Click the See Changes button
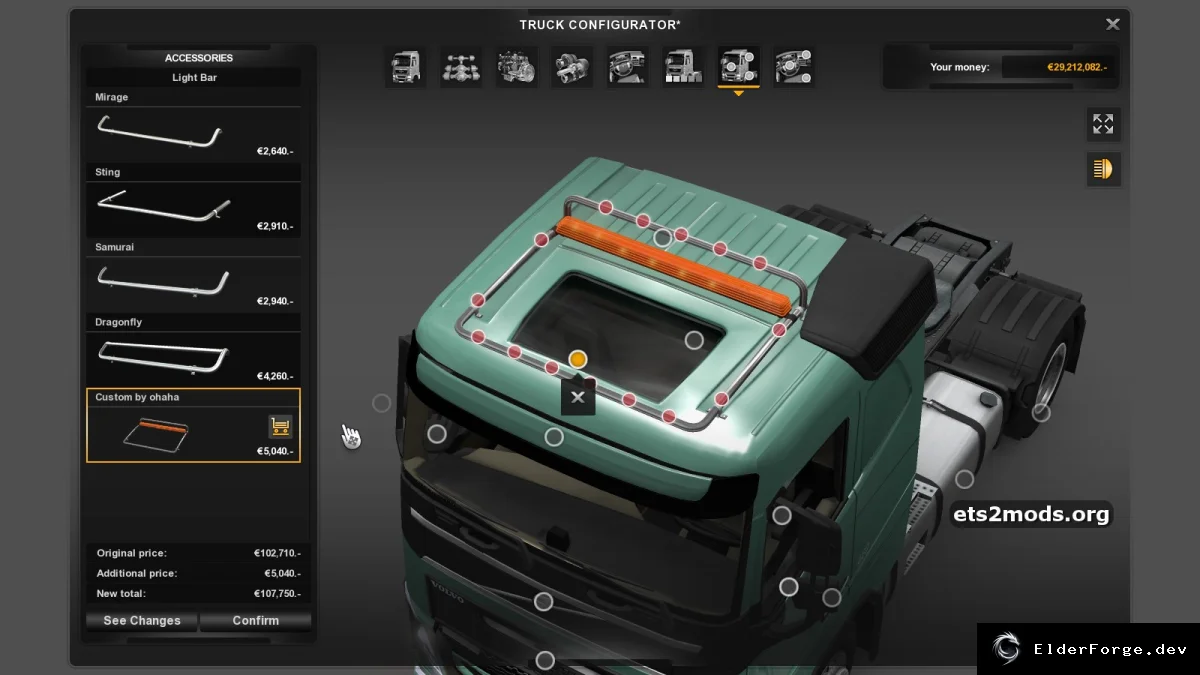 [x=142, y=621]
